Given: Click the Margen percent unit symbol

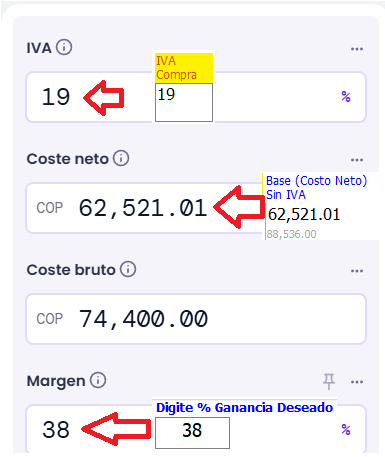Looking at the screenshot, I should pos(346,430).
